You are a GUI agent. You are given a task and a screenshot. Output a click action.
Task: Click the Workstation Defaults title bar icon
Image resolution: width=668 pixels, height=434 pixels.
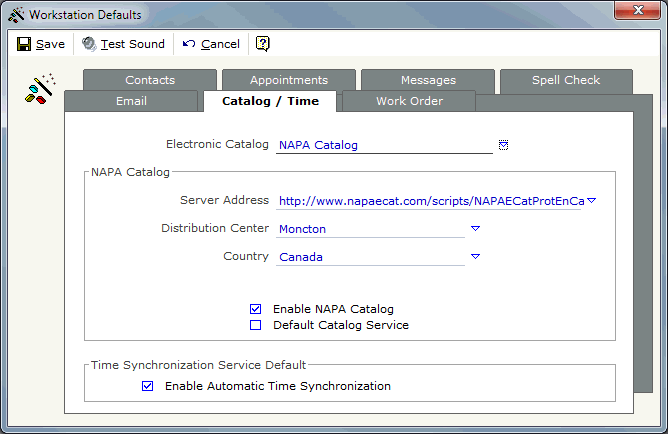[16, 15]
